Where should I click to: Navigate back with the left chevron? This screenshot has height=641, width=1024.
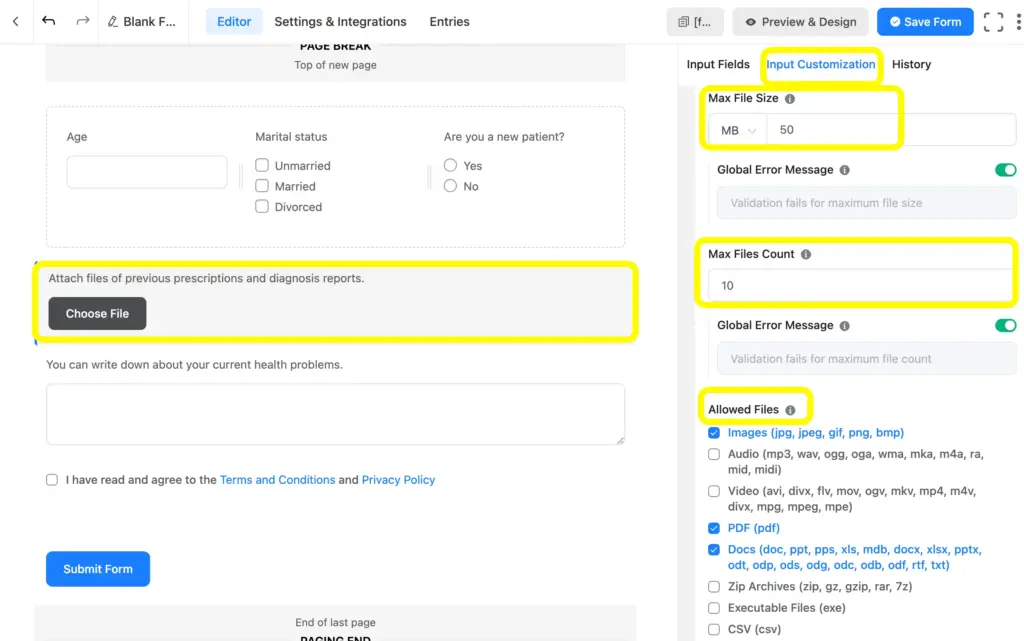click(14, 21)
